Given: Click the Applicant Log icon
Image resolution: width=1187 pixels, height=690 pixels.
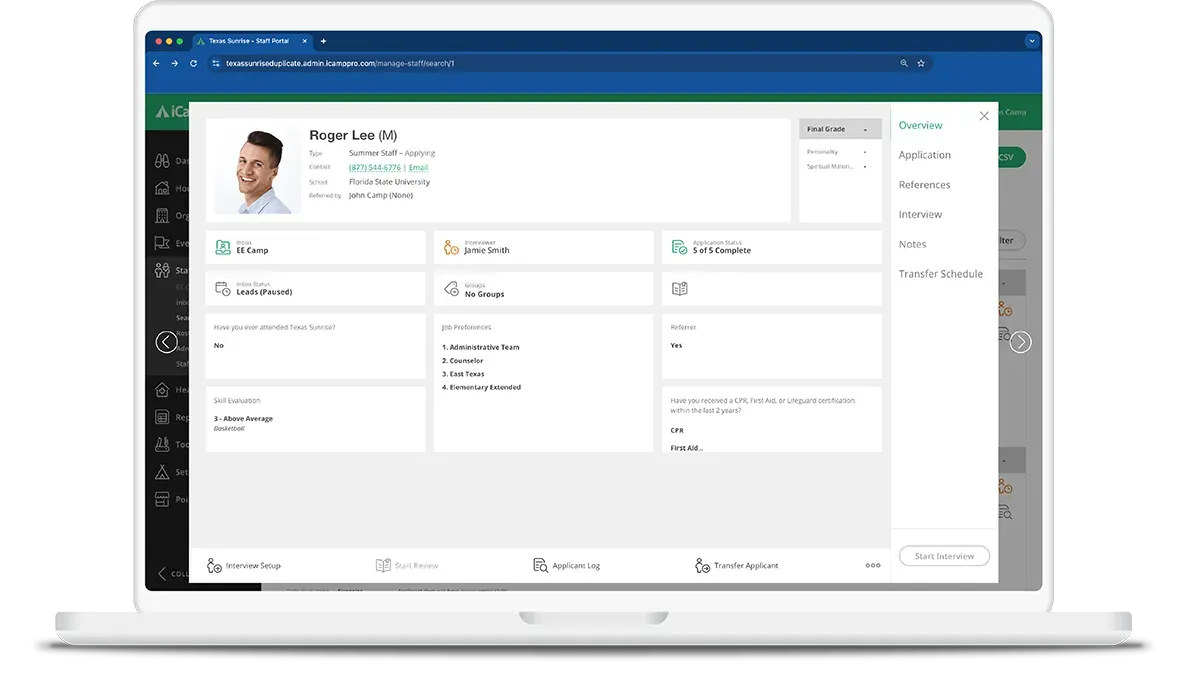Looking at the screenshot, I should 541,566.
